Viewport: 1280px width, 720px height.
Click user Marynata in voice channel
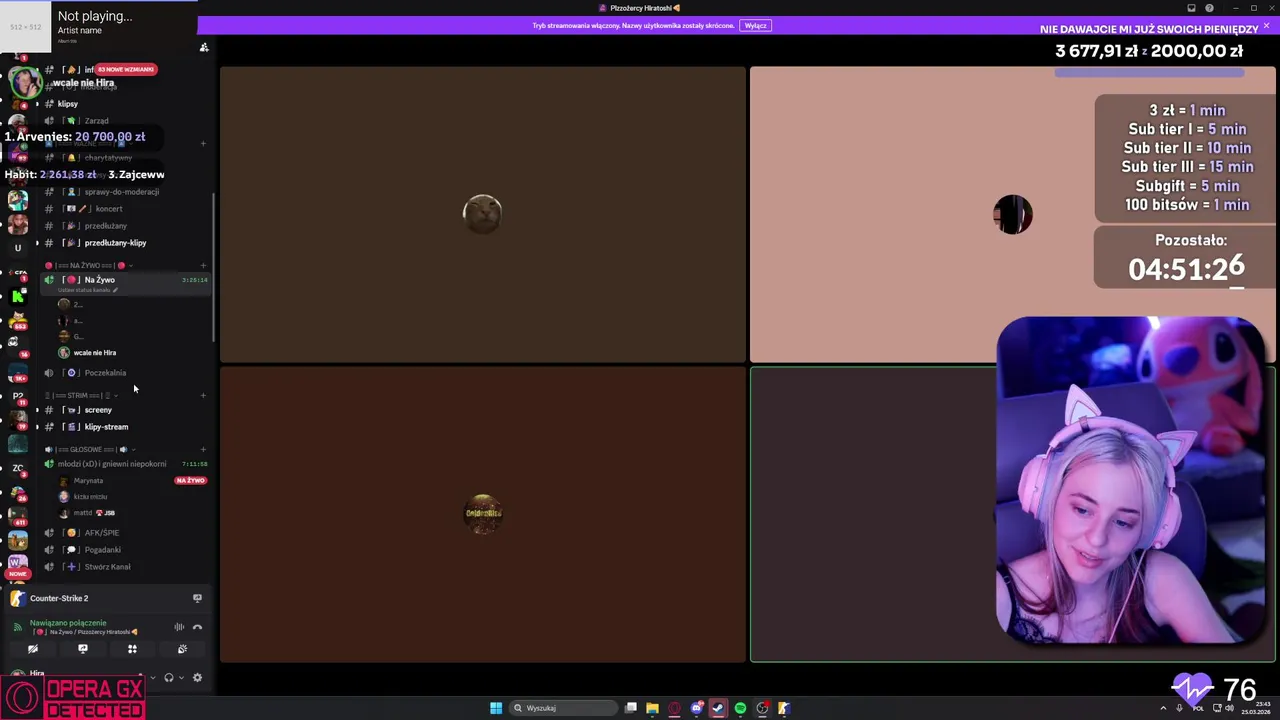[x=88, y=481]
